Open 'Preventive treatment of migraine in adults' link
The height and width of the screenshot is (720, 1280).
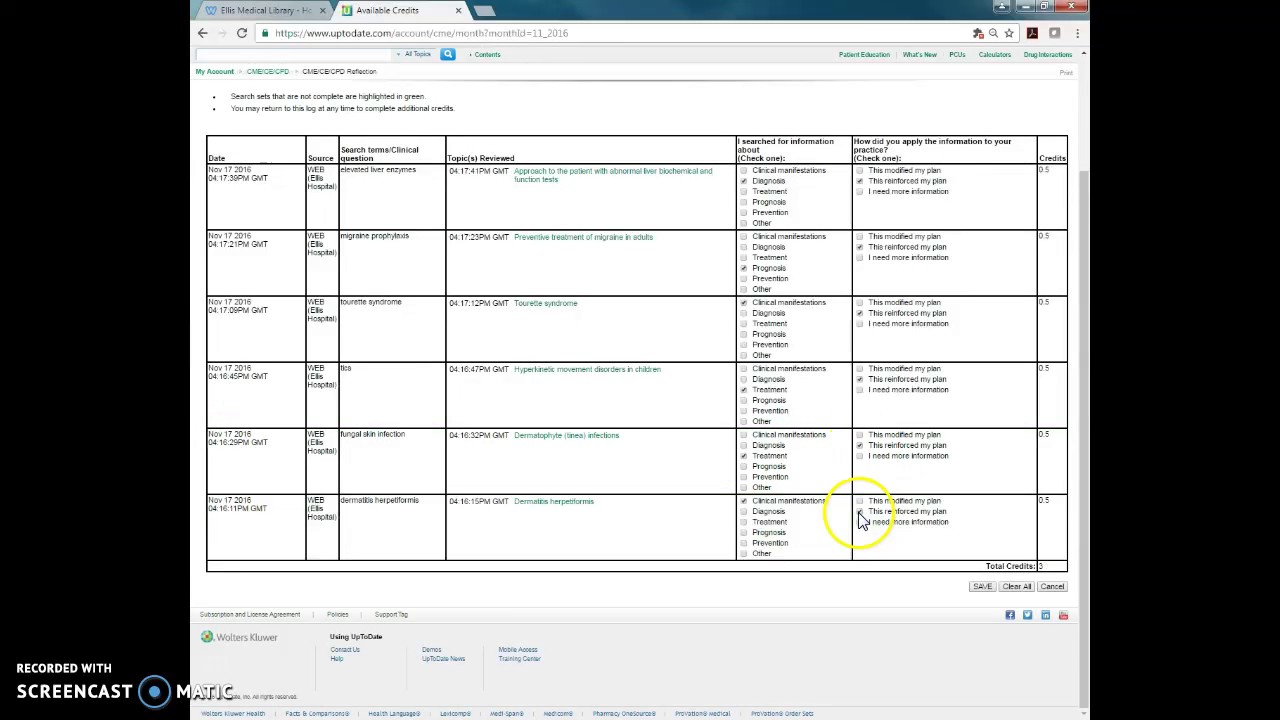(x=583, y=237)
